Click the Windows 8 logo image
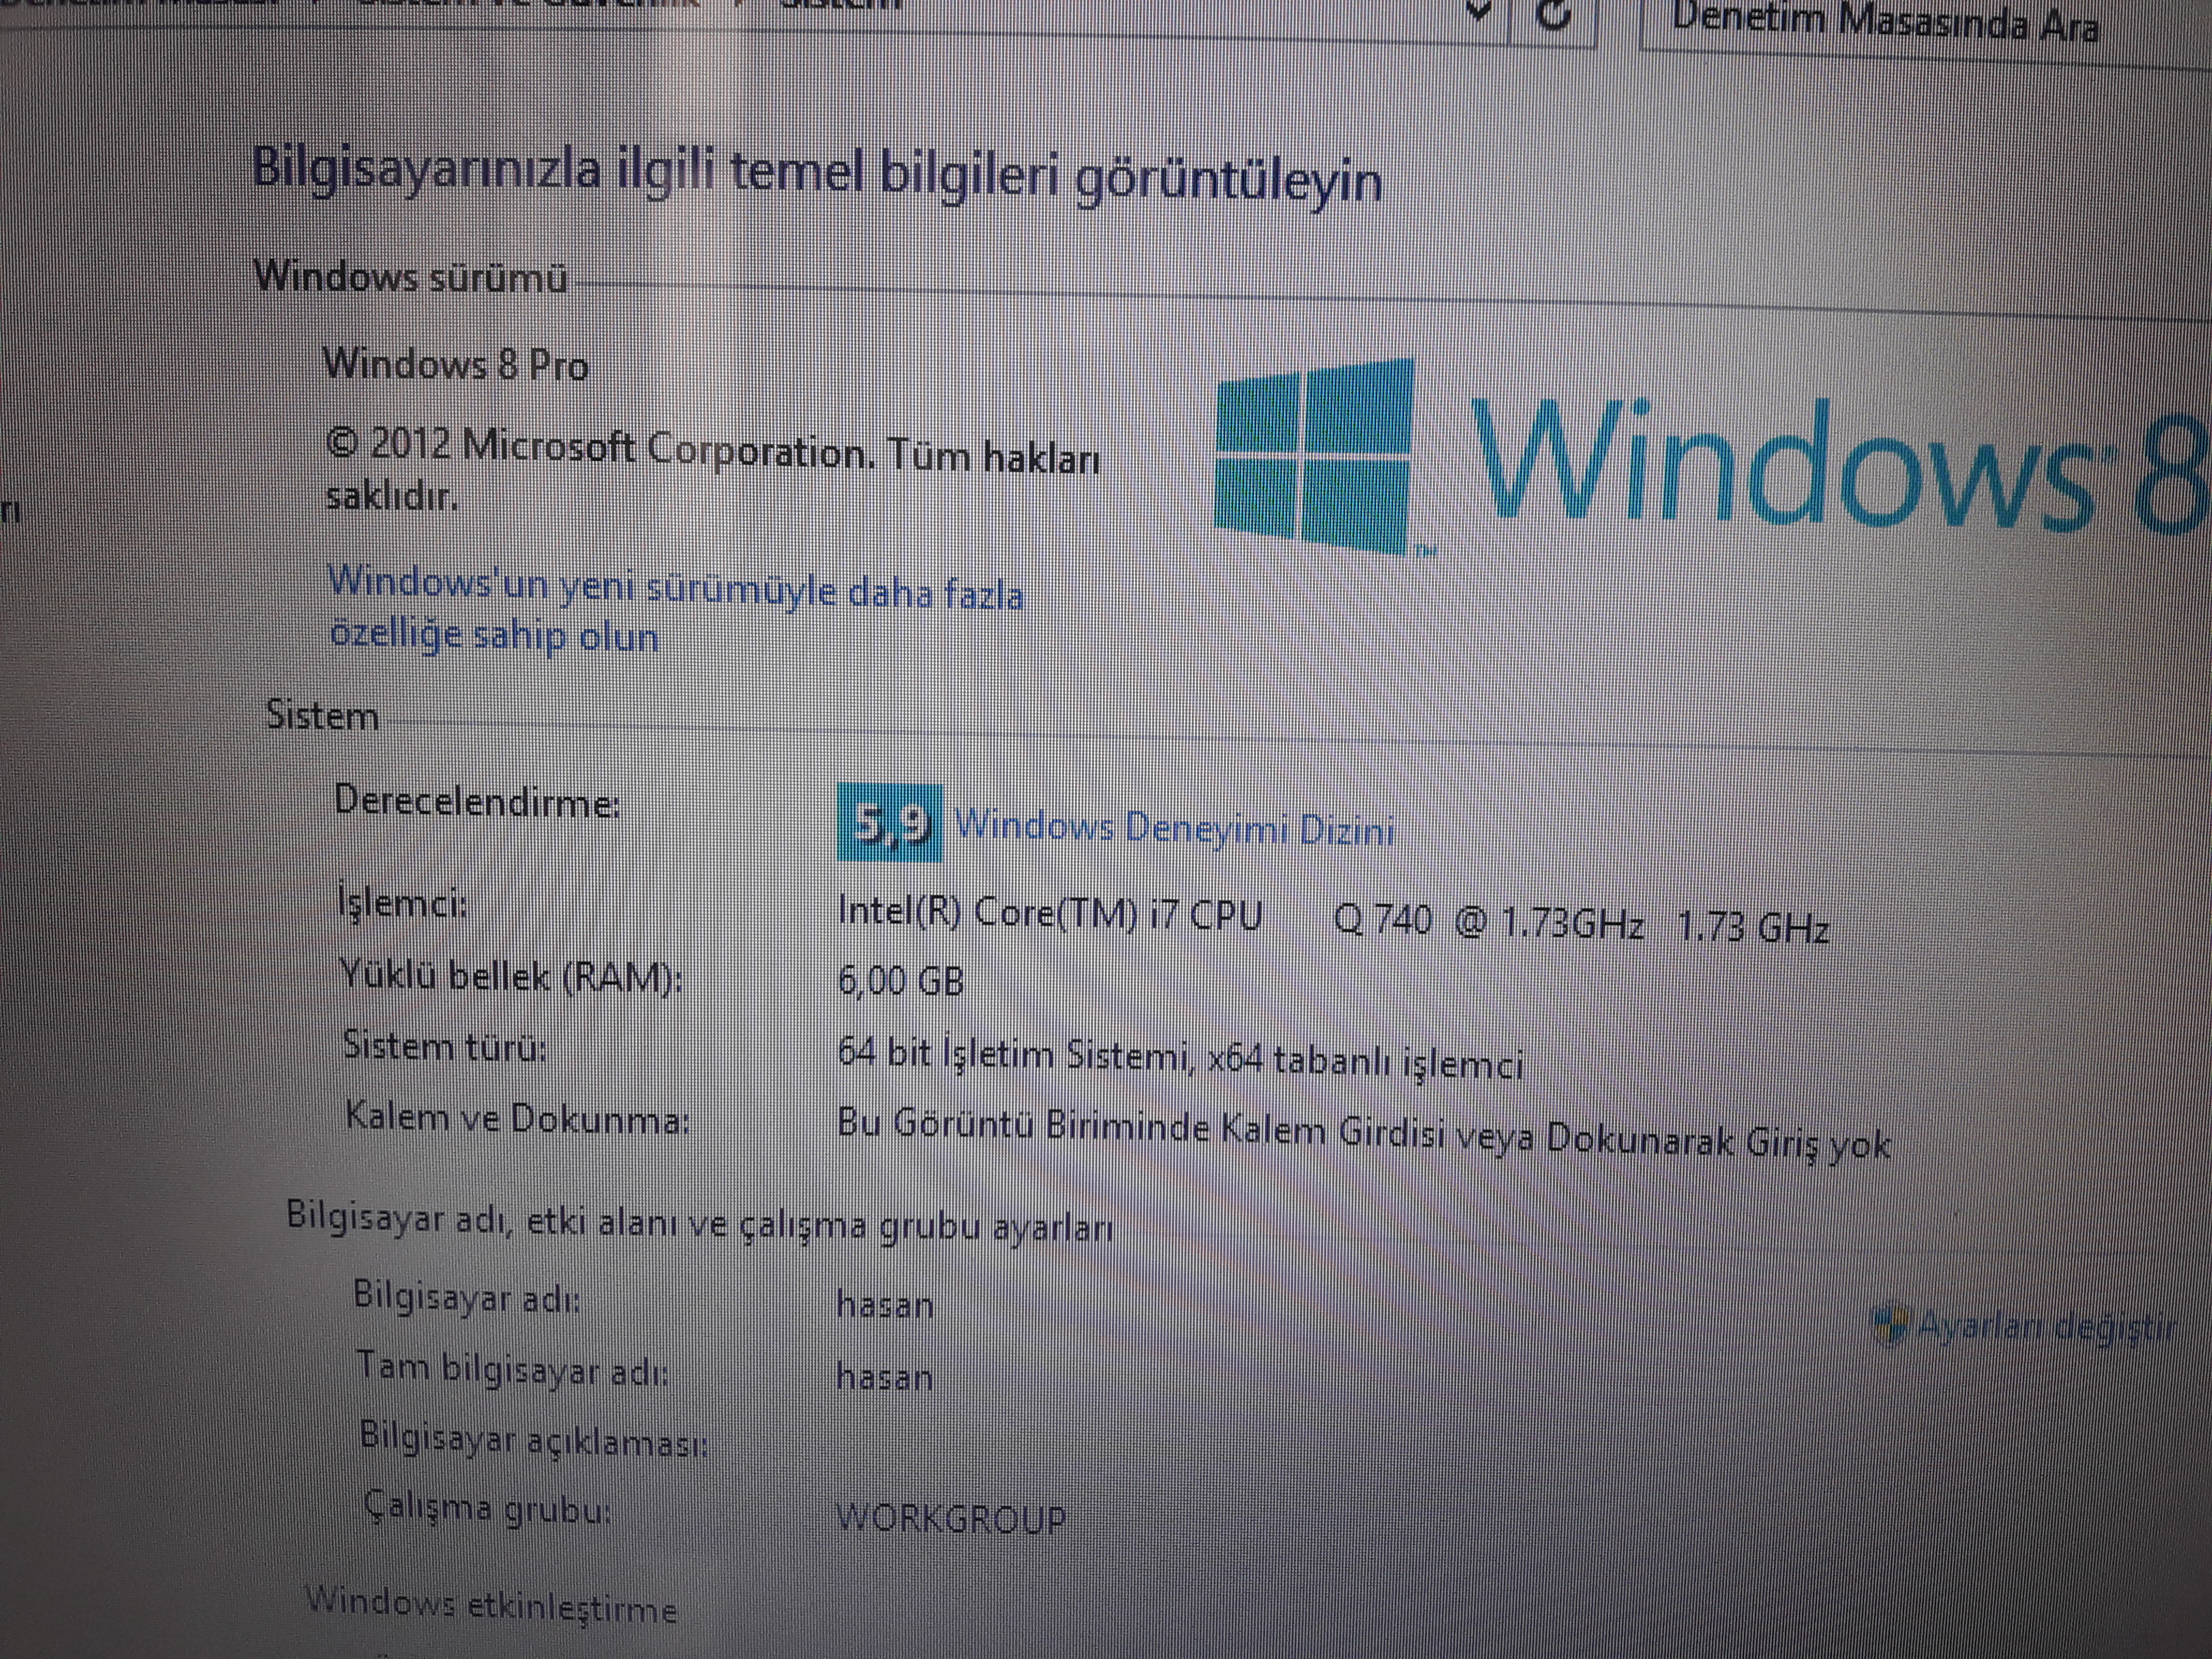 click(x=1712, y=456)
